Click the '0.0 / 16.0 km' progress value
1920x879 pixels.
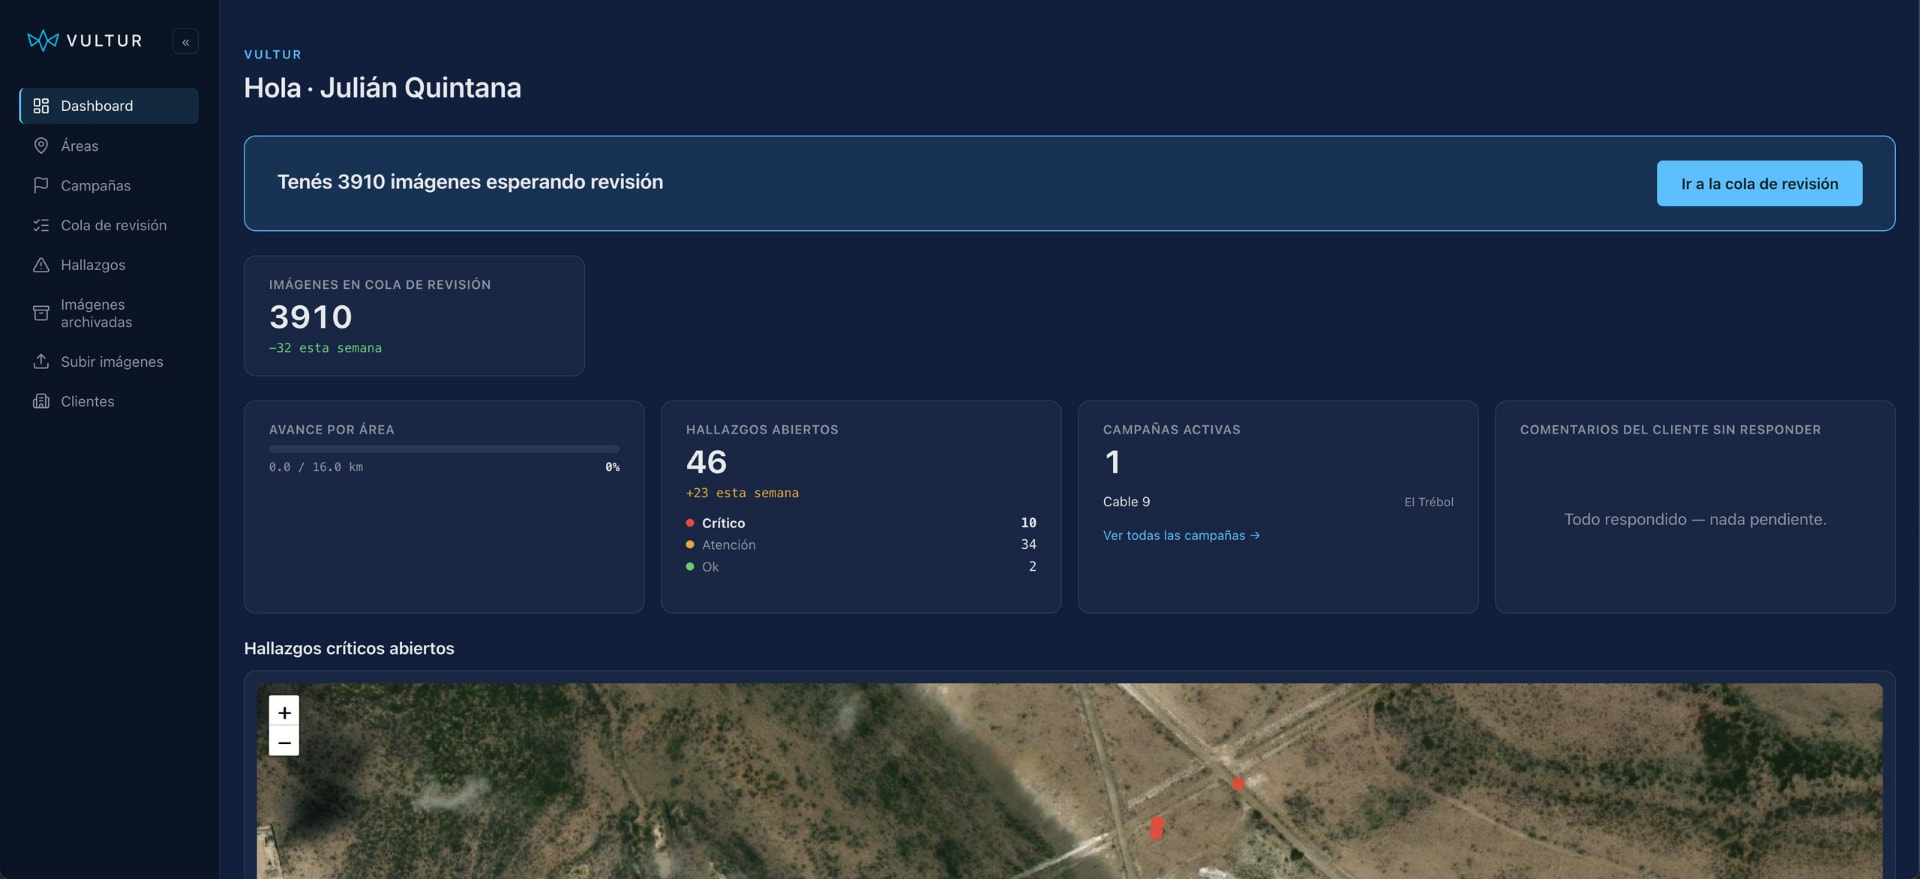(x=316, y=467)
